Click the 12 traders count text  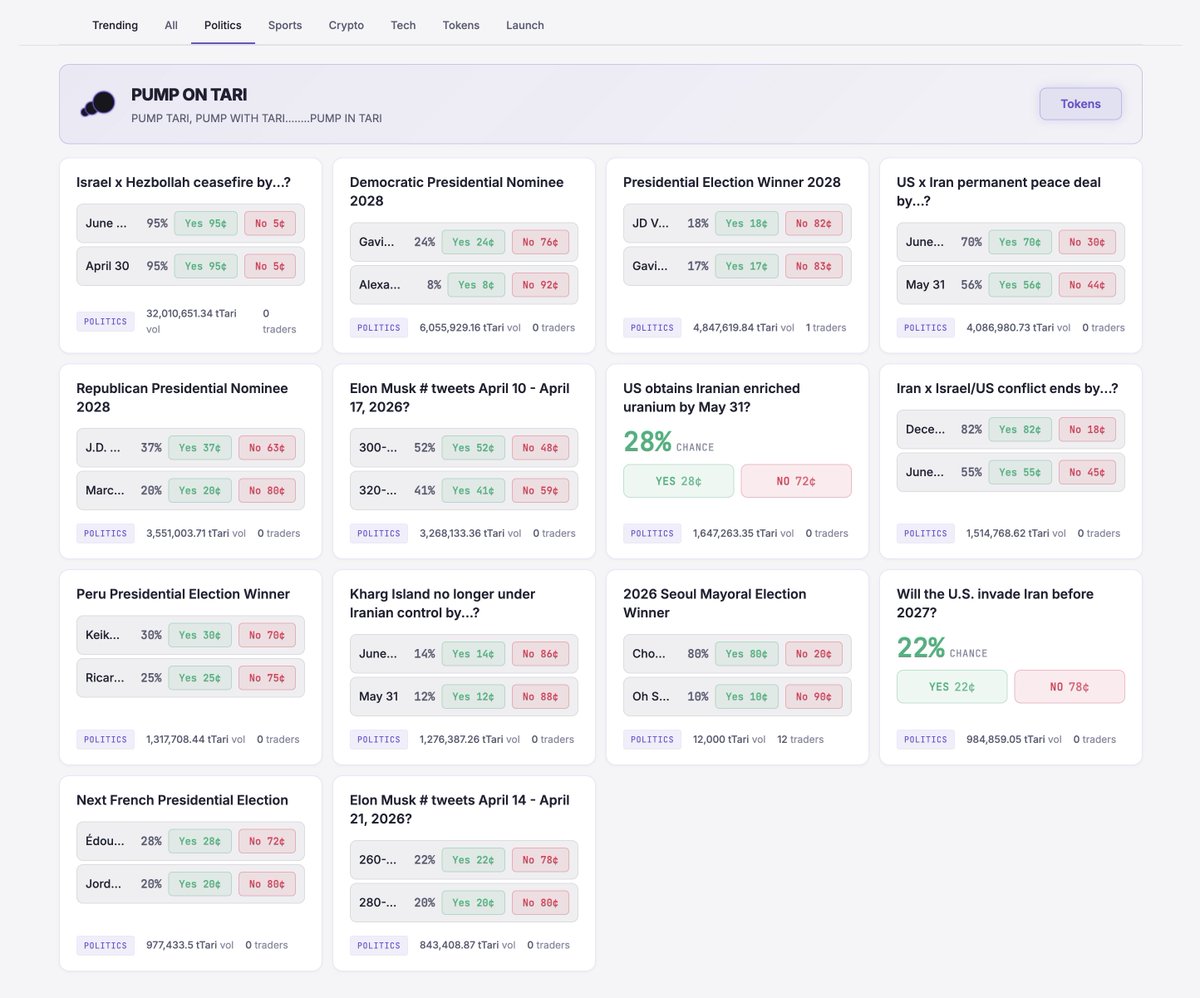pos(800,740)
